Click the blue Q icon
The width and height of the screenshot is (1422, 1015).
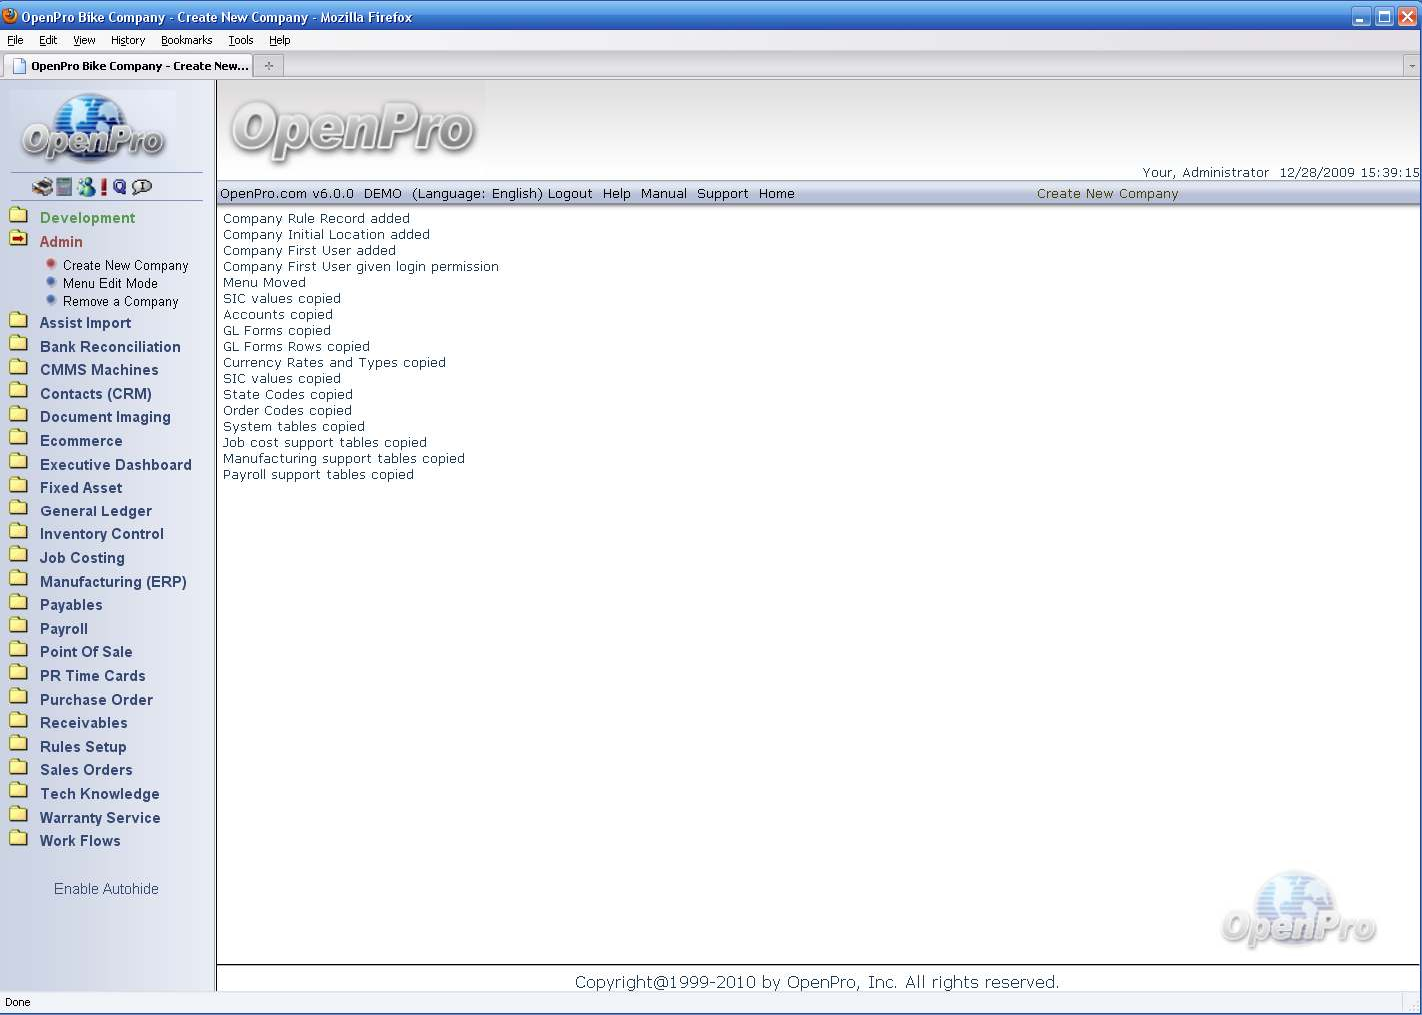pyautogui.click(x=120, y=187)
